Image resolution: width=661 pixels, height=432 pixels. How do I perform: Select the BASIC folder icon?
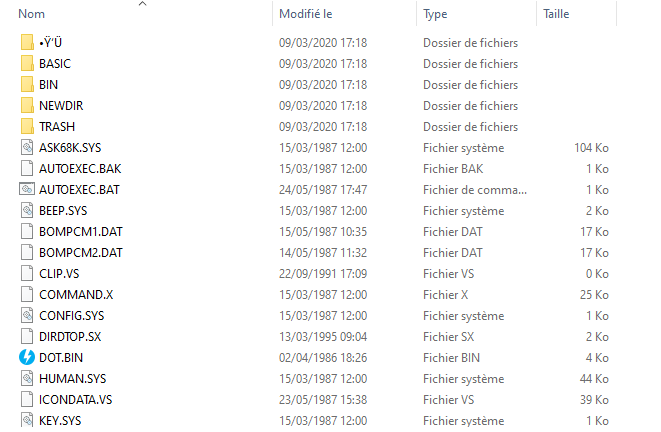(27, 63)
